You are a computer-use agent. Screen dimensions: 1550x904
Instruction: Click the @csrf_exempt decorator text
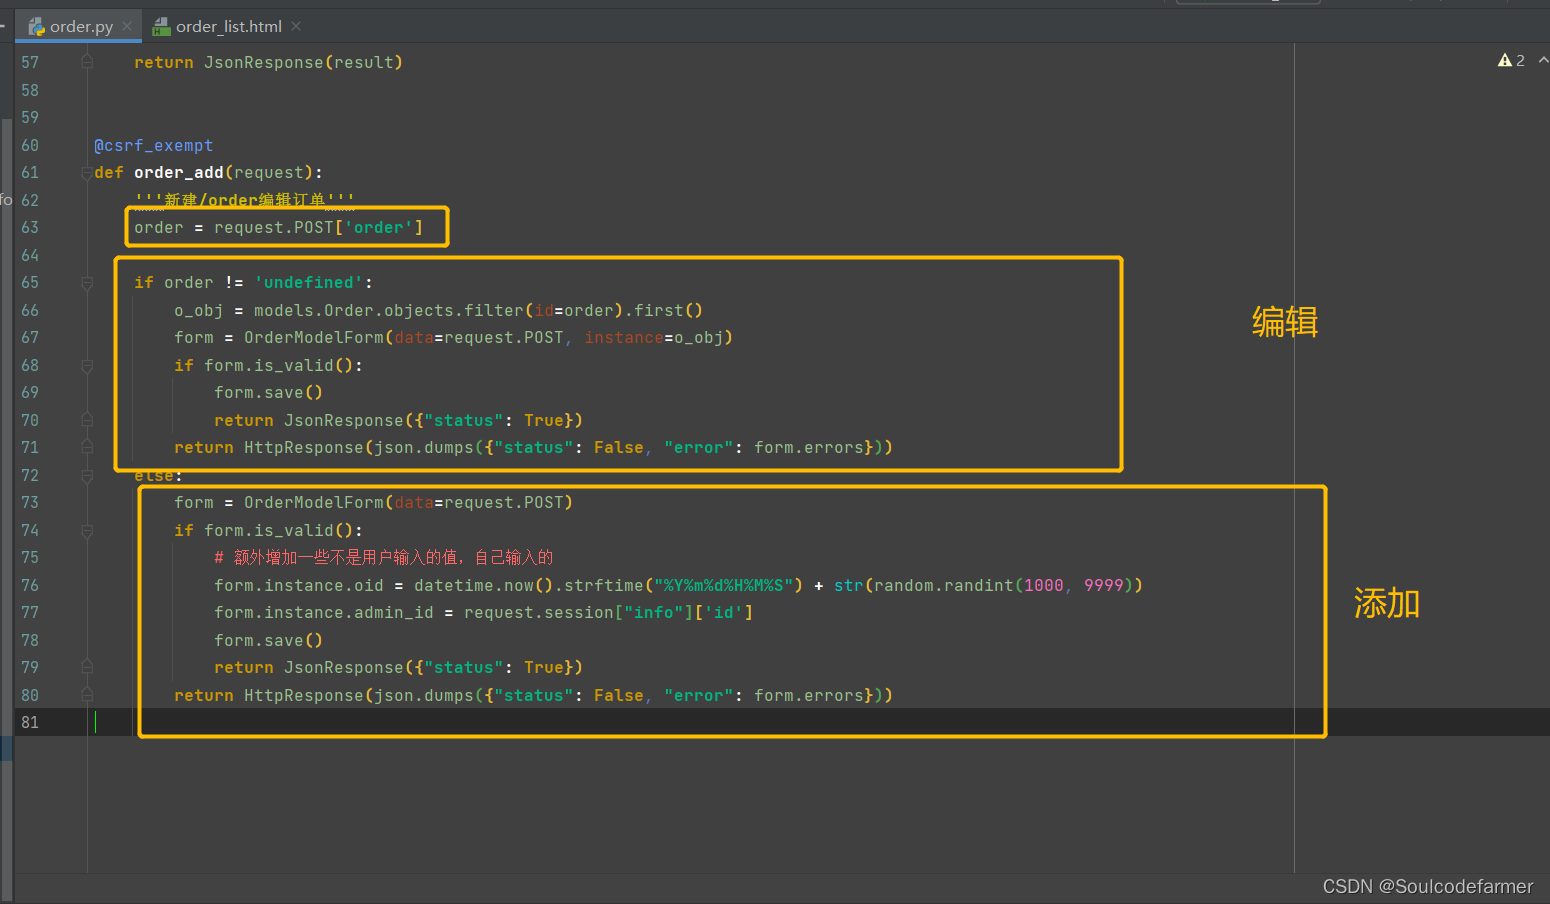(154, 146)
